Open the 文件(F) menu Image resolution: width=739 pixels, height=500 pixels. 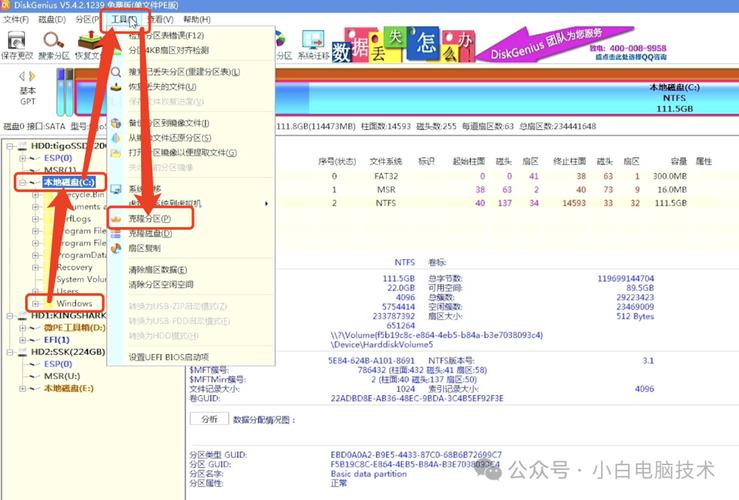pos(16,19)
